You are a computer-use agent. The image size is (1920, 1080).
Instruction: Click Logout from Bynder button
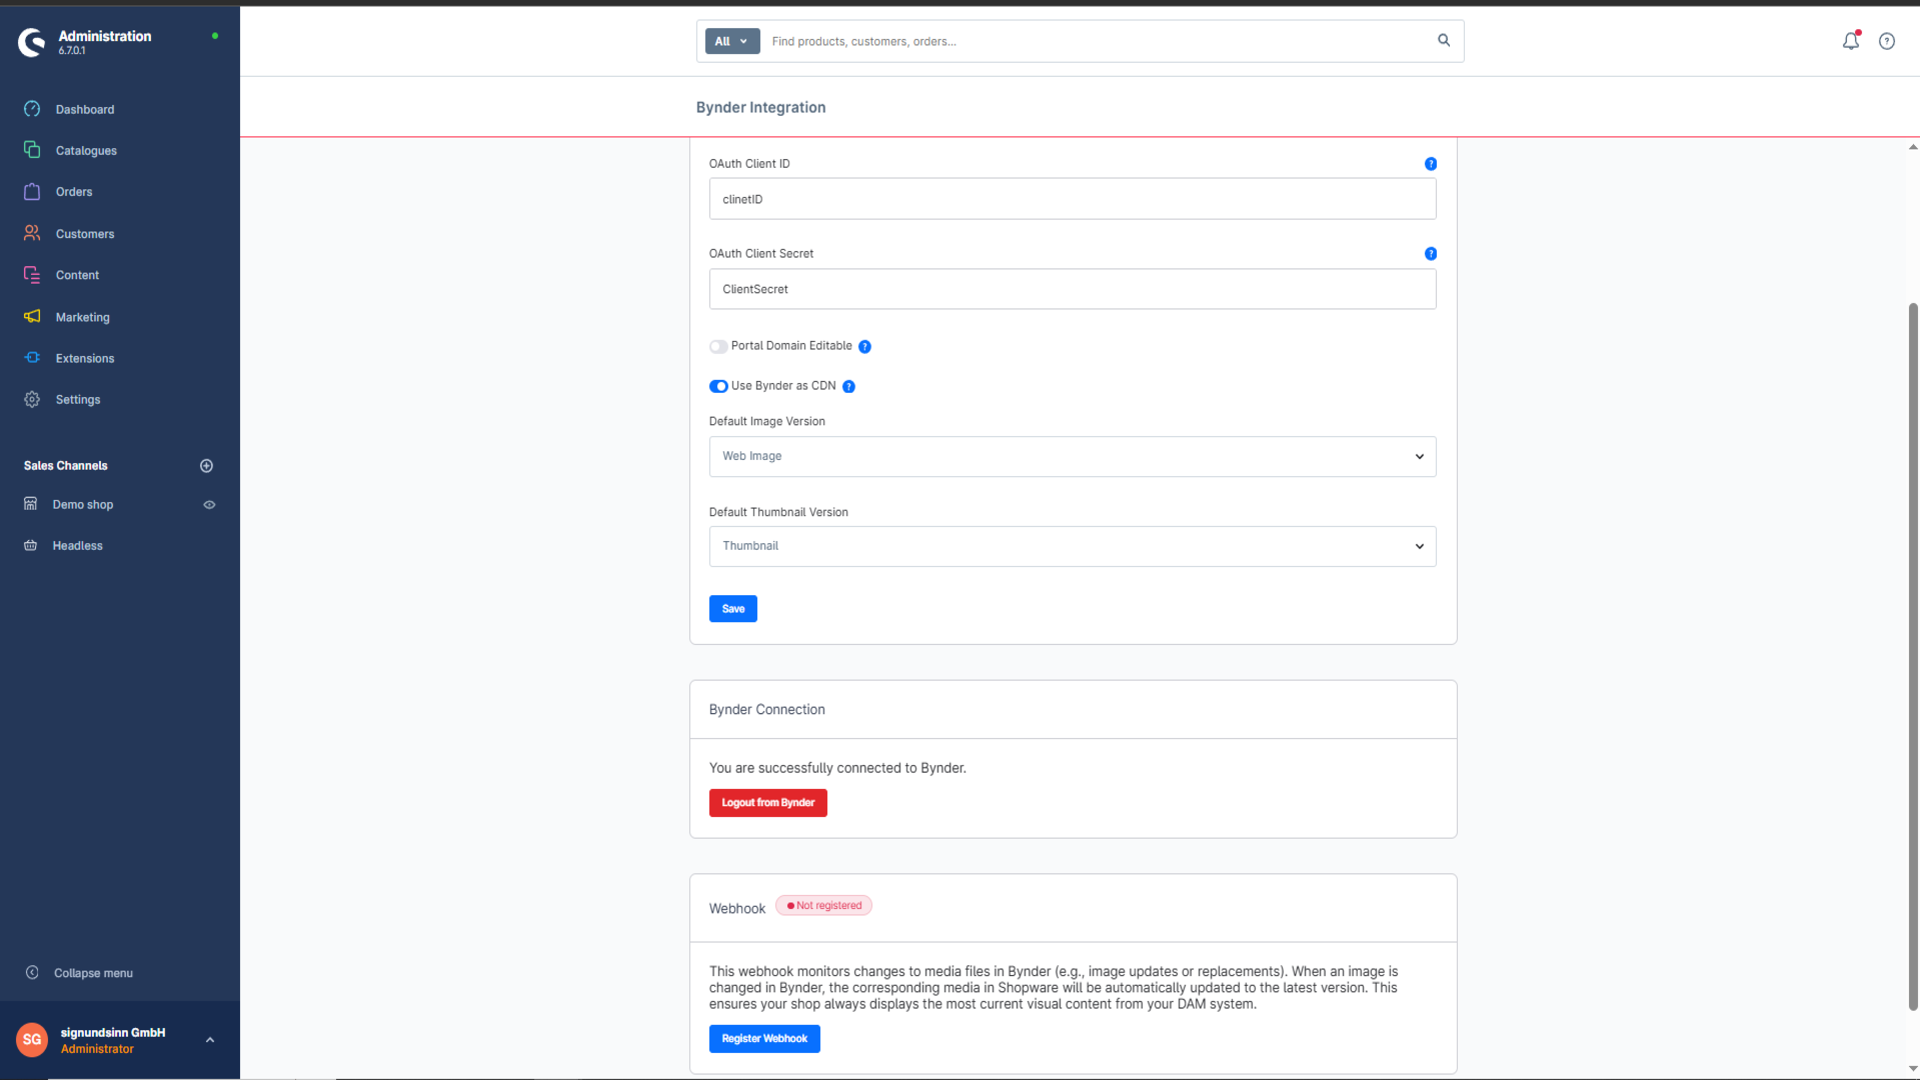(x=768, y=803)
